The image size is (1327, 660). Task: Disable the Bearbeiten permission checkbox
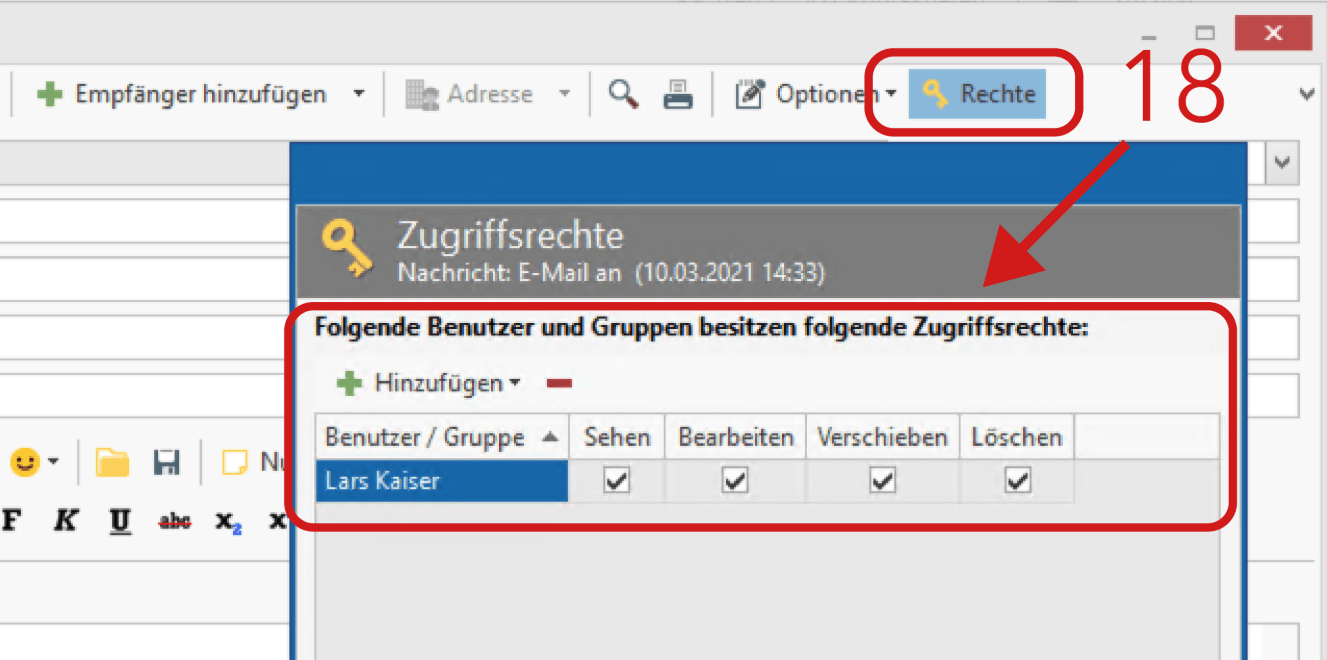735,481
